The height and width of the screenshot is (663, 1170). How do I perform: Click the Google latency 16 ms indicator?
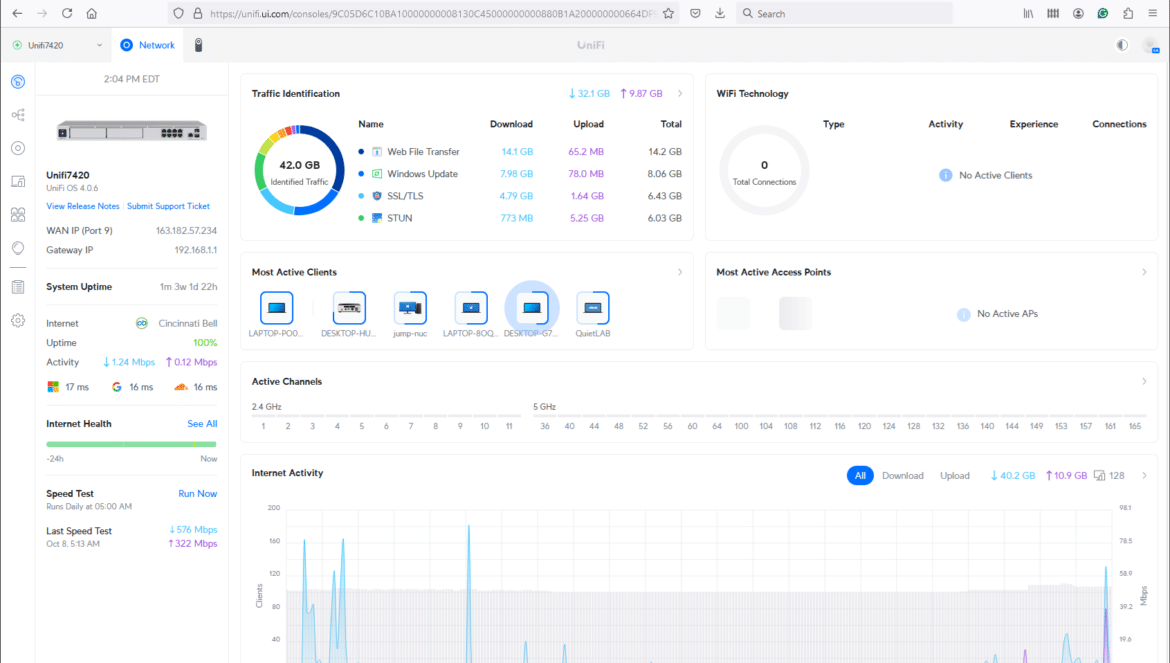132,387
